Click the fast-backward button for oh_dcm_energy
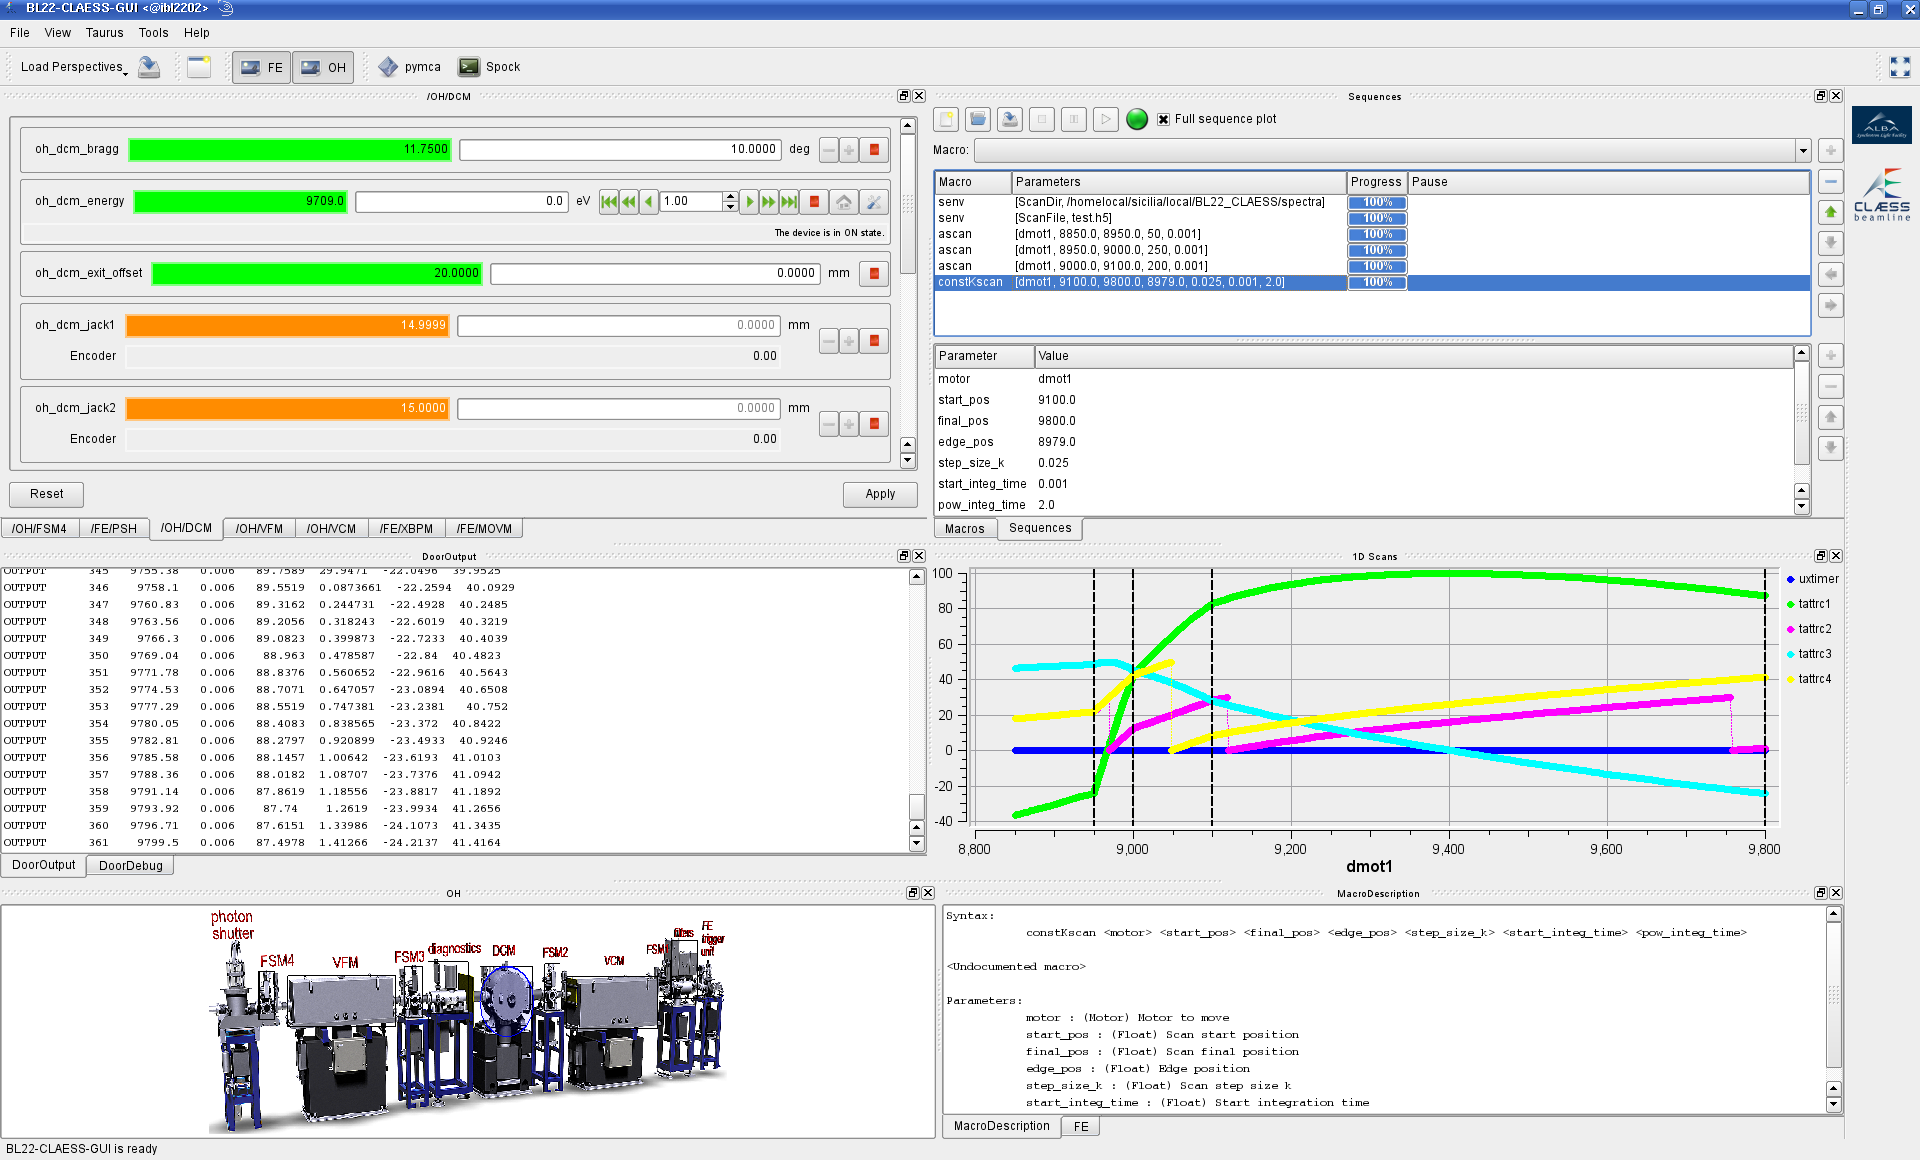The image size is (1920, 1160). [x=629, y=202]
